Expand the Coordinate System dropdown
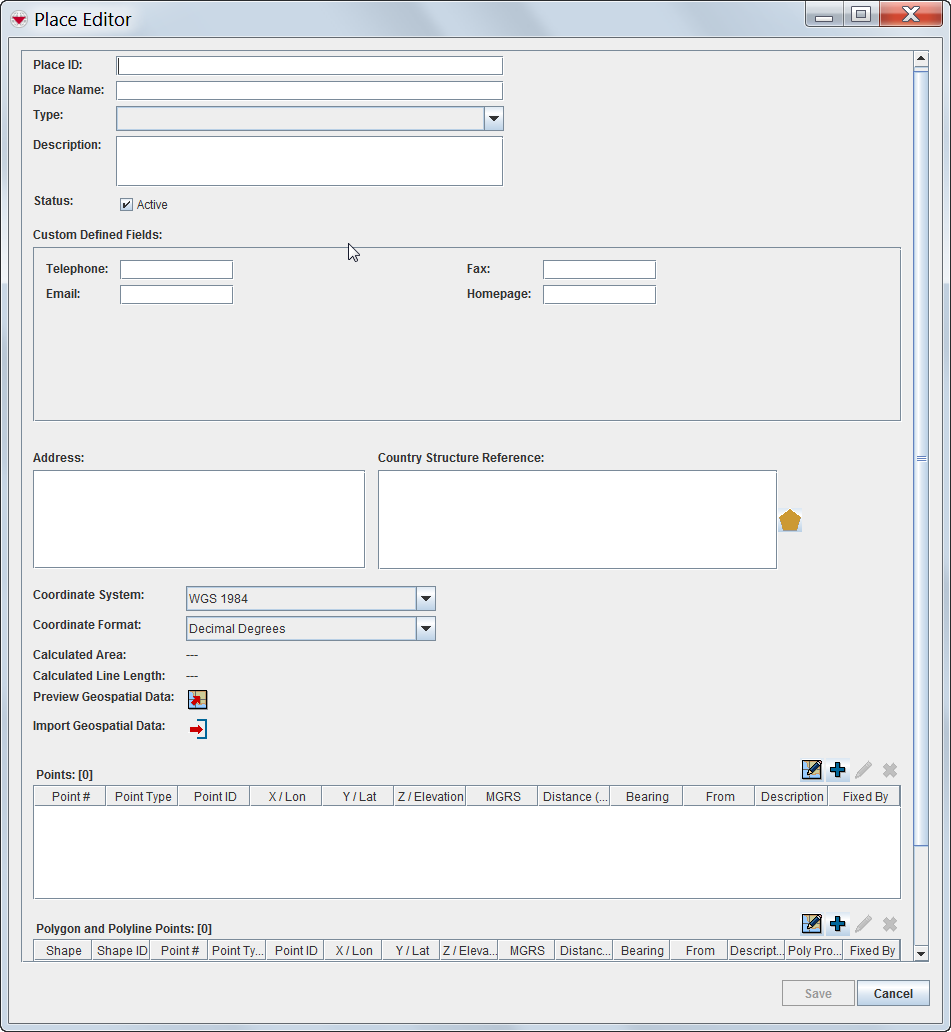This screenshot has width=951, height=1032. (426, 599)
